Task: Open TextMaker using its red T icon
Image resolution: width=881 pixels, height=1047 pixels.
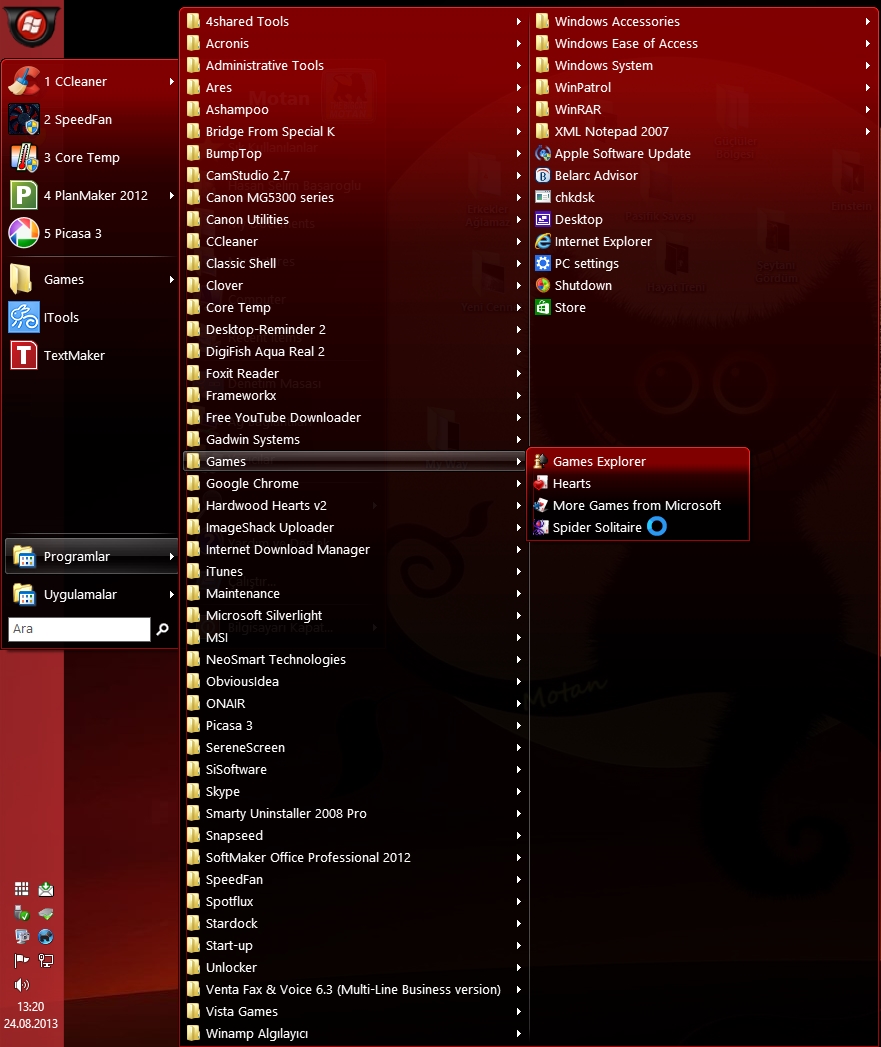Action: [24, 355]
